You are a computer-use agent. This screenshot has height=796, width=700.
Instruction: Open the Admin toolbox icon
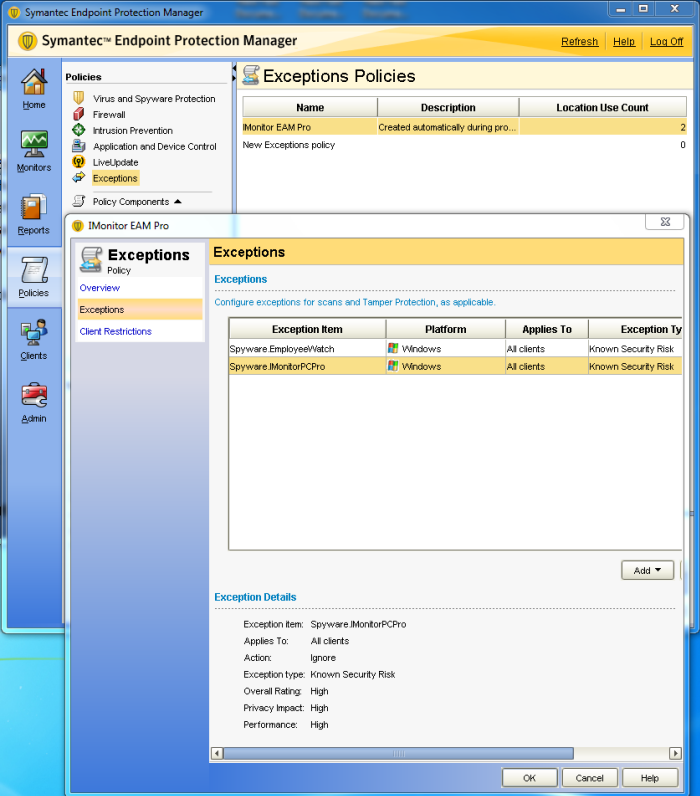(34, 395)
